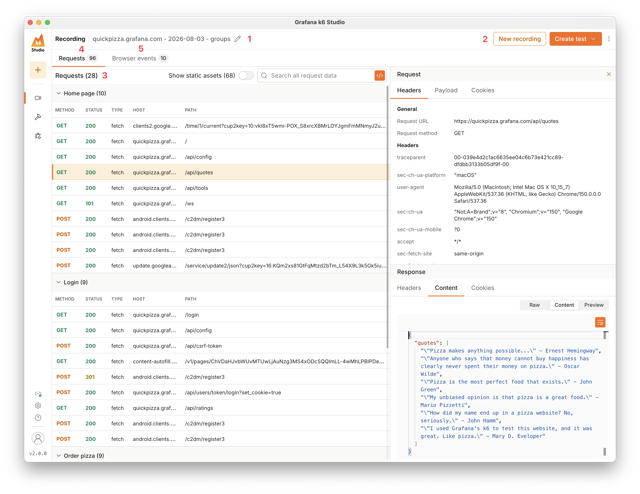This screenshot has height=494, width=640.
Task: Click the magnifier icon in search field
Action: point(264,76)
